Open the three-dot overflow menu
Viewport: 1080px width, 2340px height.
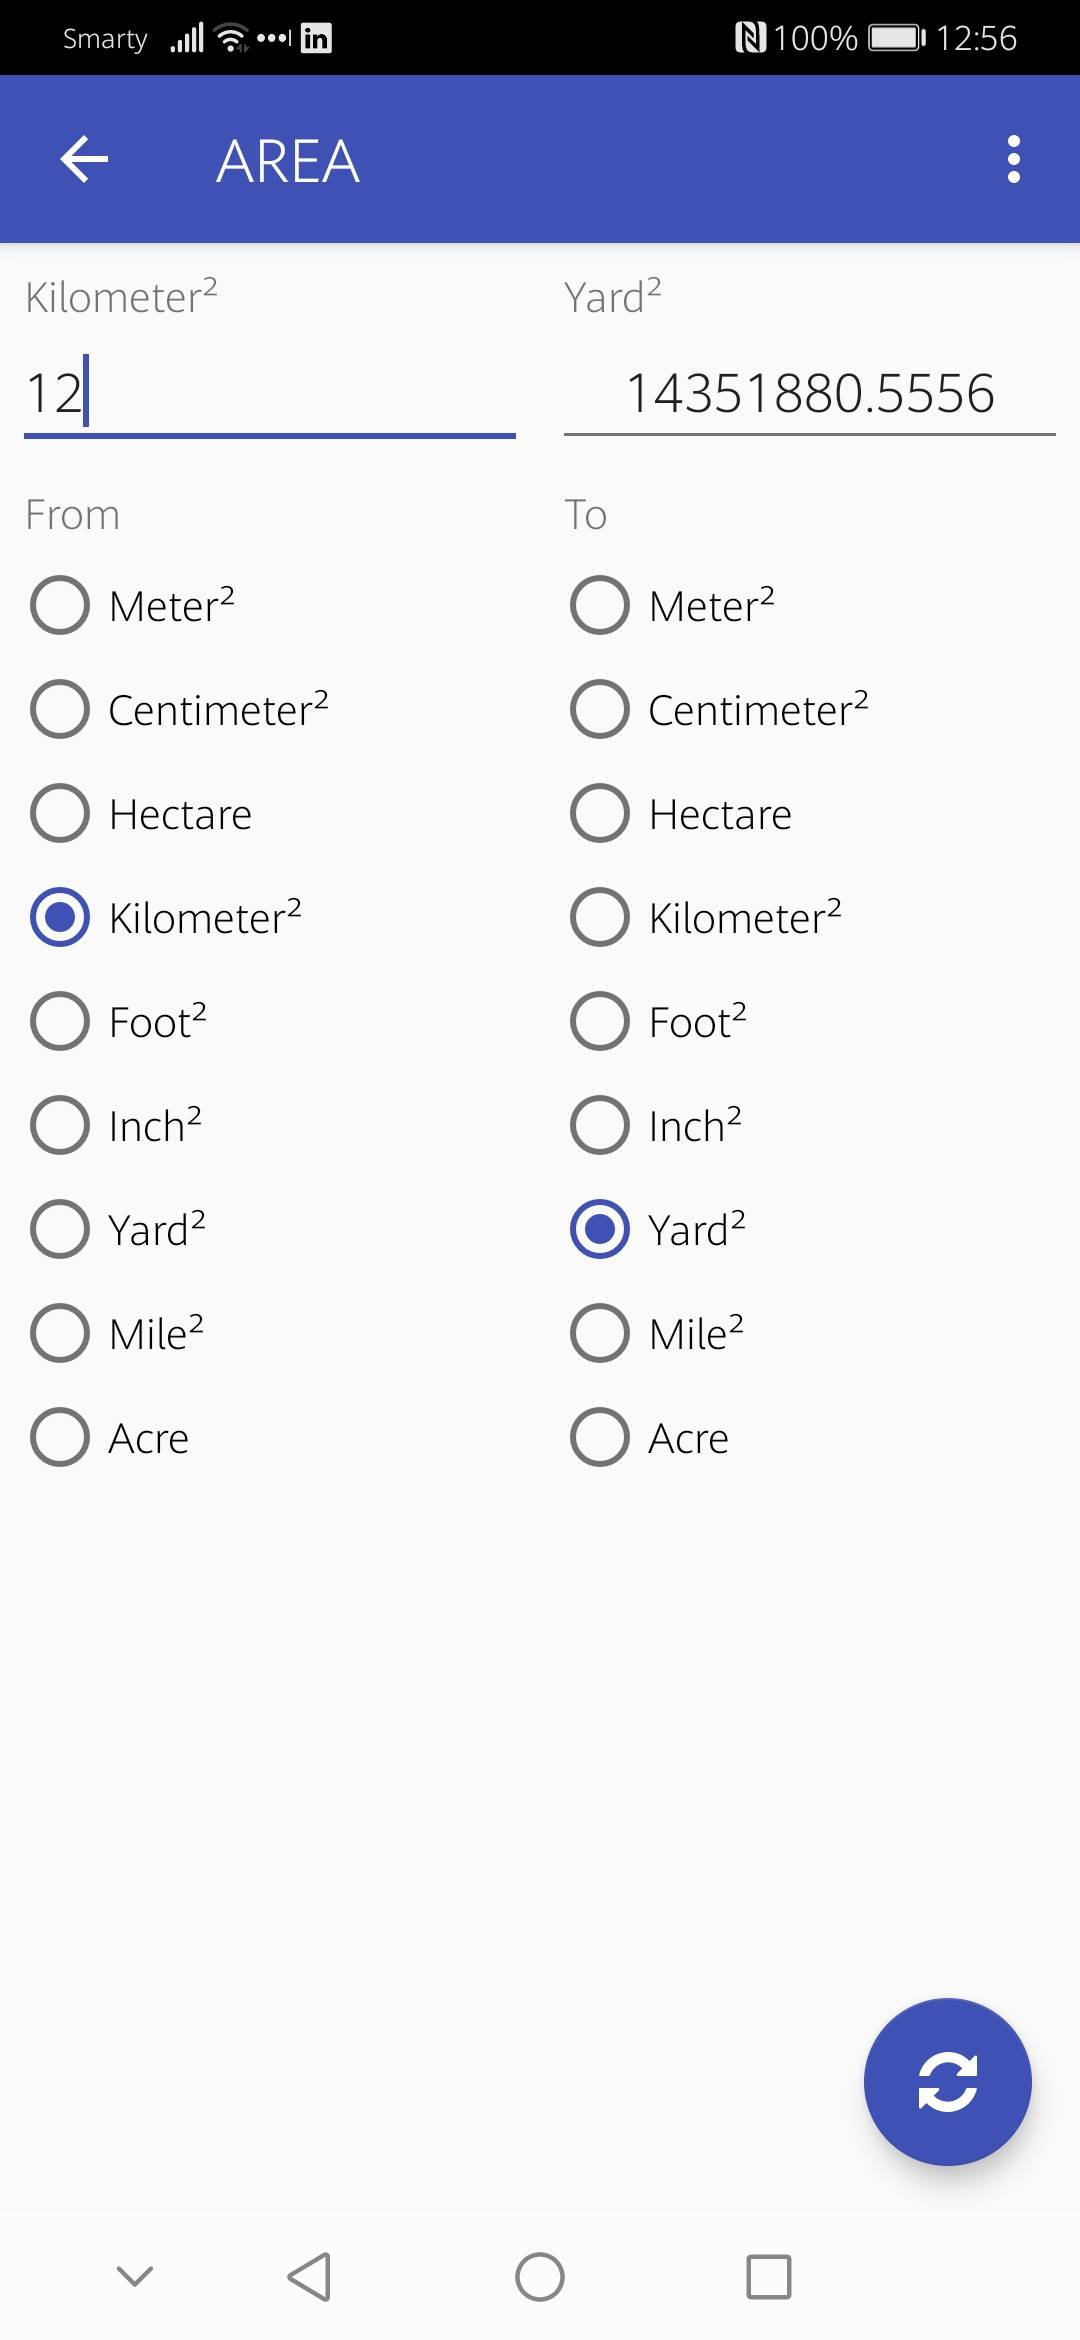click(1013, 160)
